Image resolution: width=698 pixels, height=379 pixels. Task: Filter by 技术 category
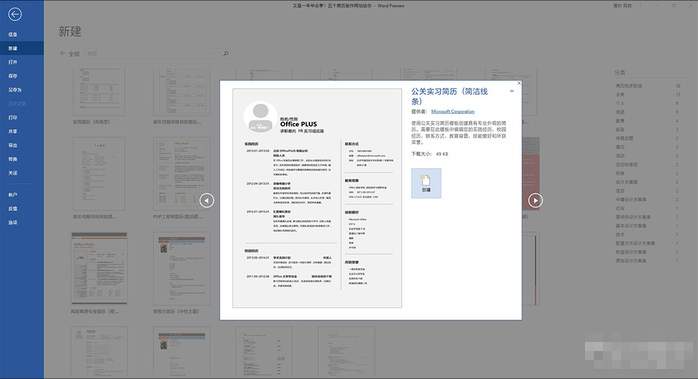click(620, 234)
